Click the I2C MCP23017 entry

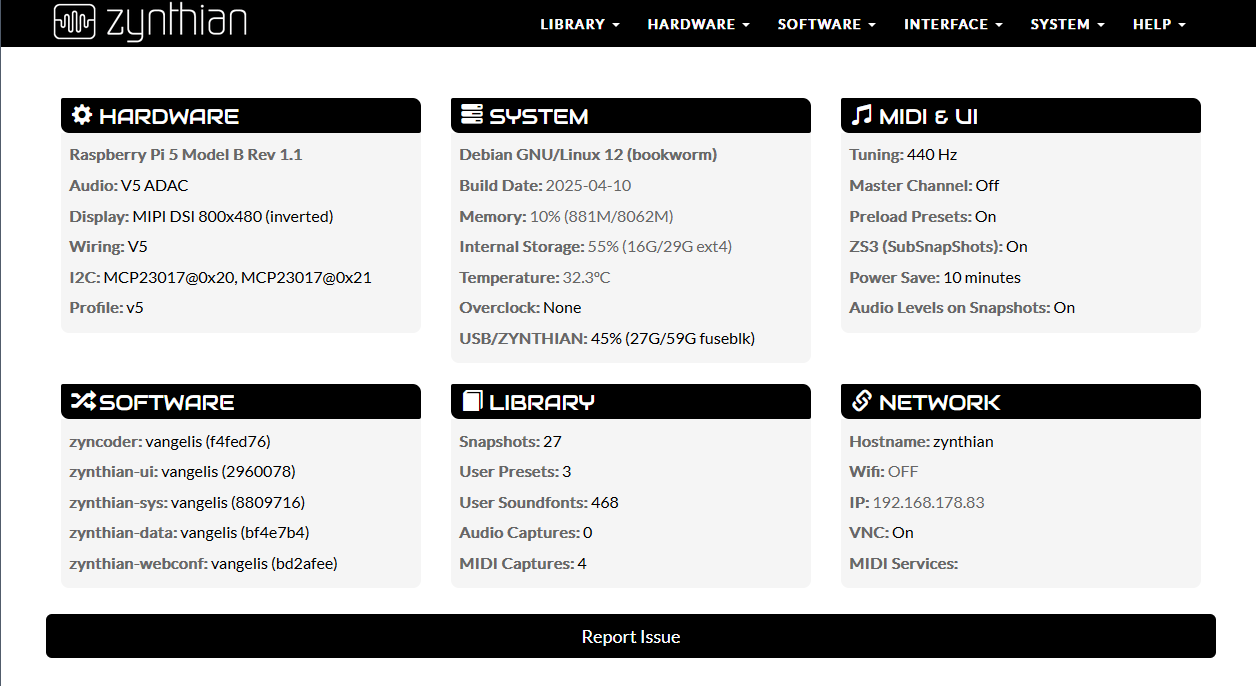[220, 277]
